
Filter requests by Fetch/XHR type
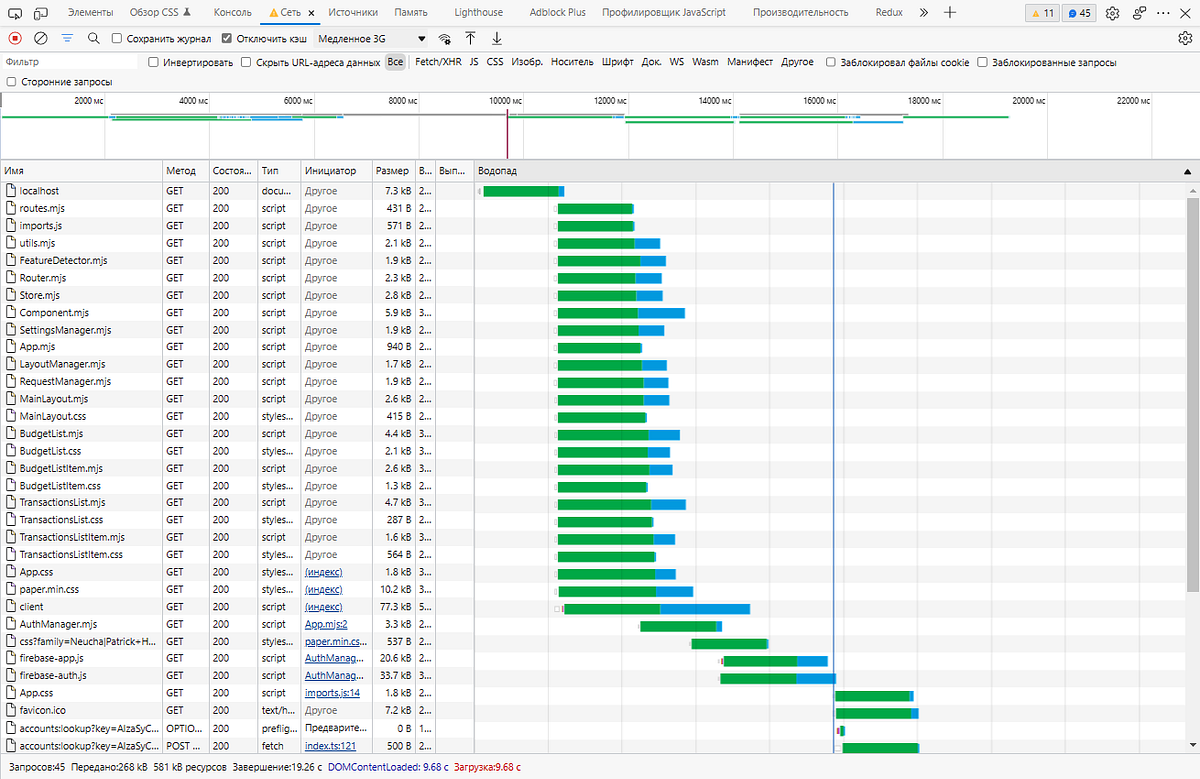pos(438,62)
